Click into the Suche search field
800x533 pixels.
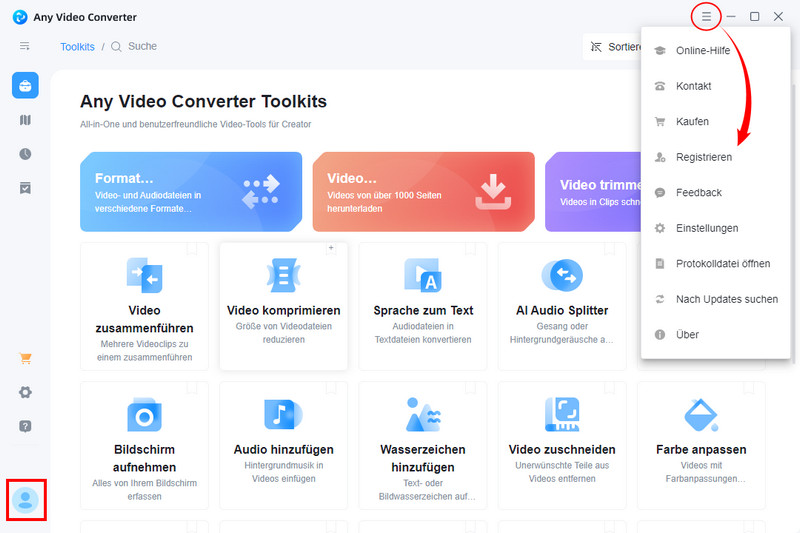tap(142, 46)
